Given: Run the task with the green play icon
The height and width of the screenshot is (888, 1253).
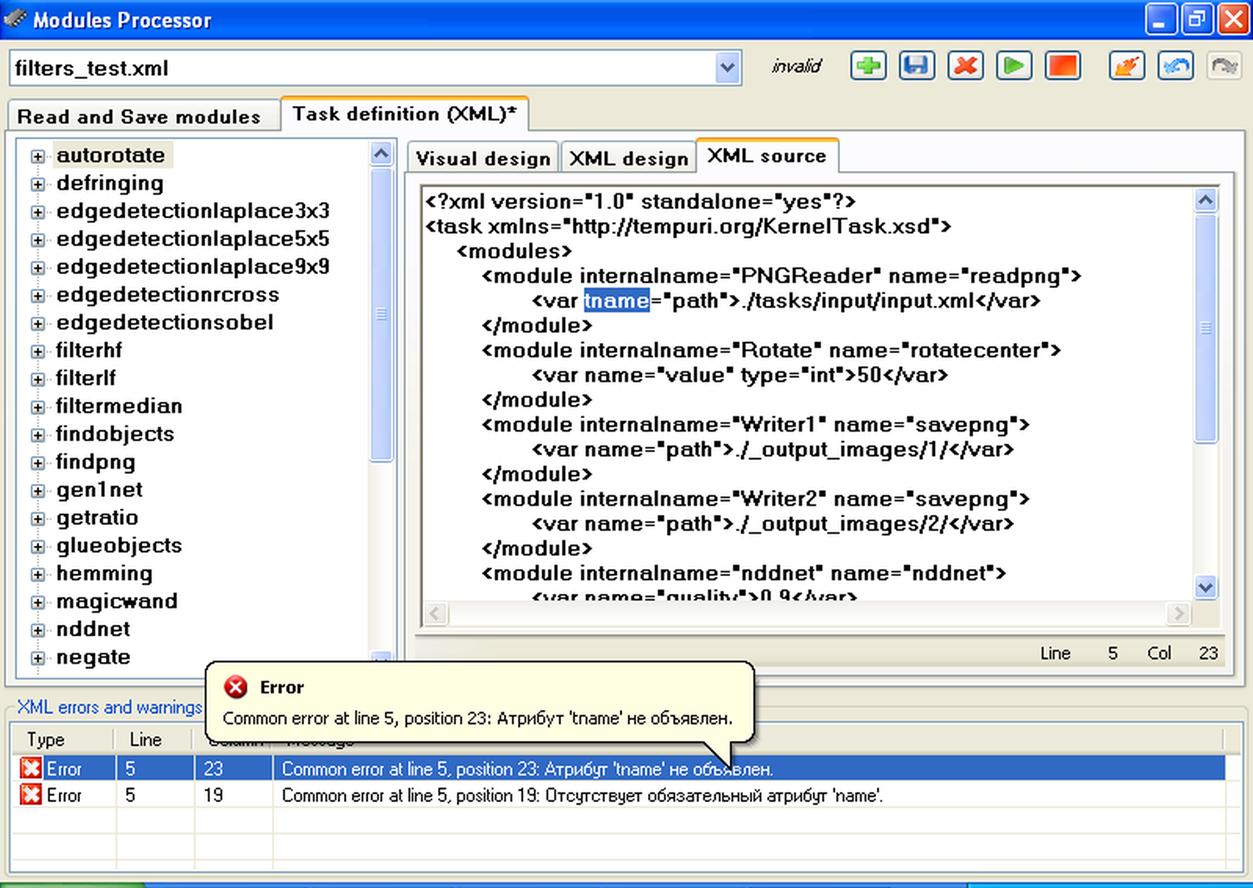Looking at the screenshot, I should (x=1013, y=67).
